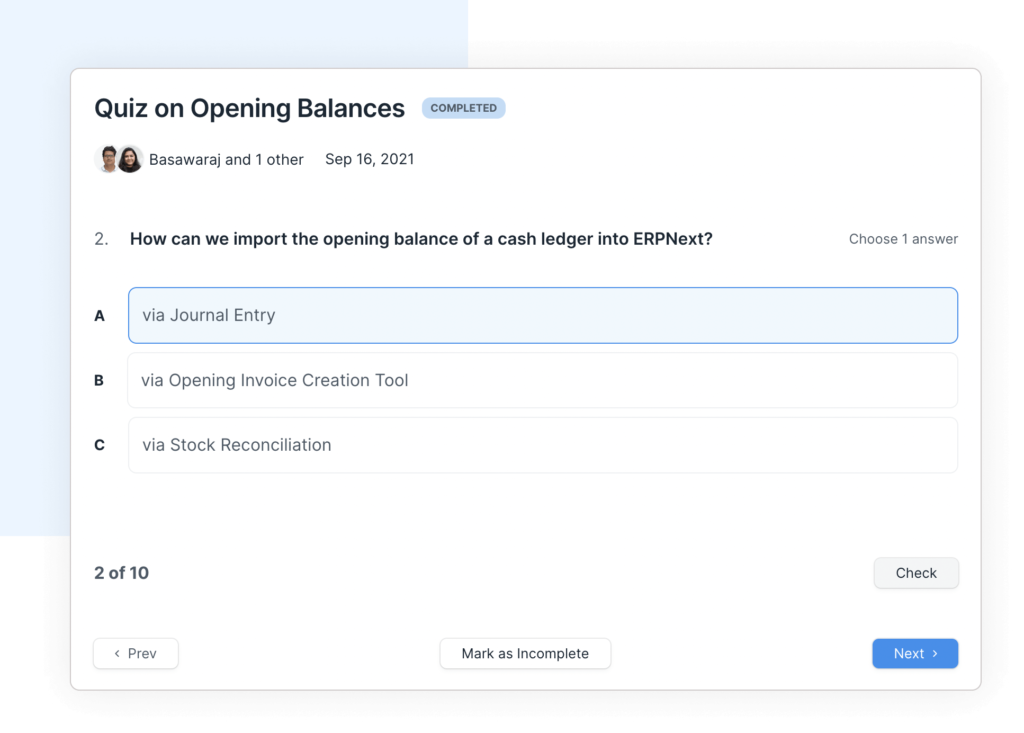Click the first author avatar photo

[x=107, y=159]
